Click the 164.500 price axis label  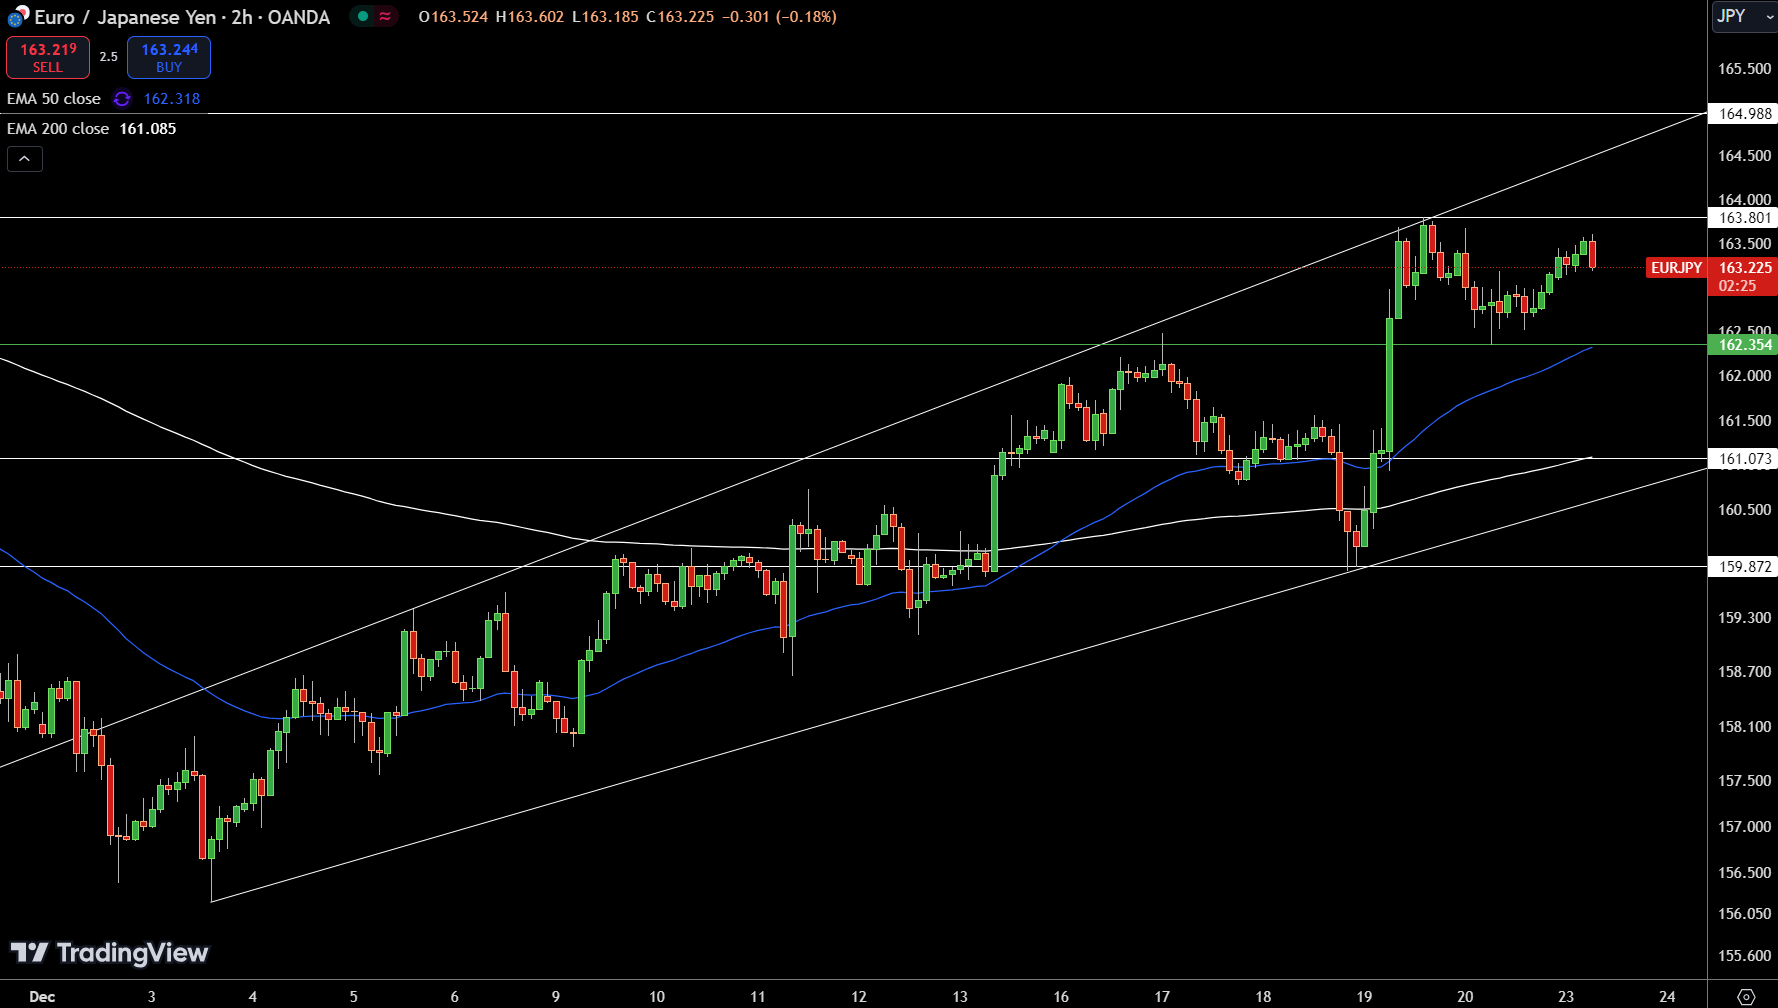coord(1744,156)
